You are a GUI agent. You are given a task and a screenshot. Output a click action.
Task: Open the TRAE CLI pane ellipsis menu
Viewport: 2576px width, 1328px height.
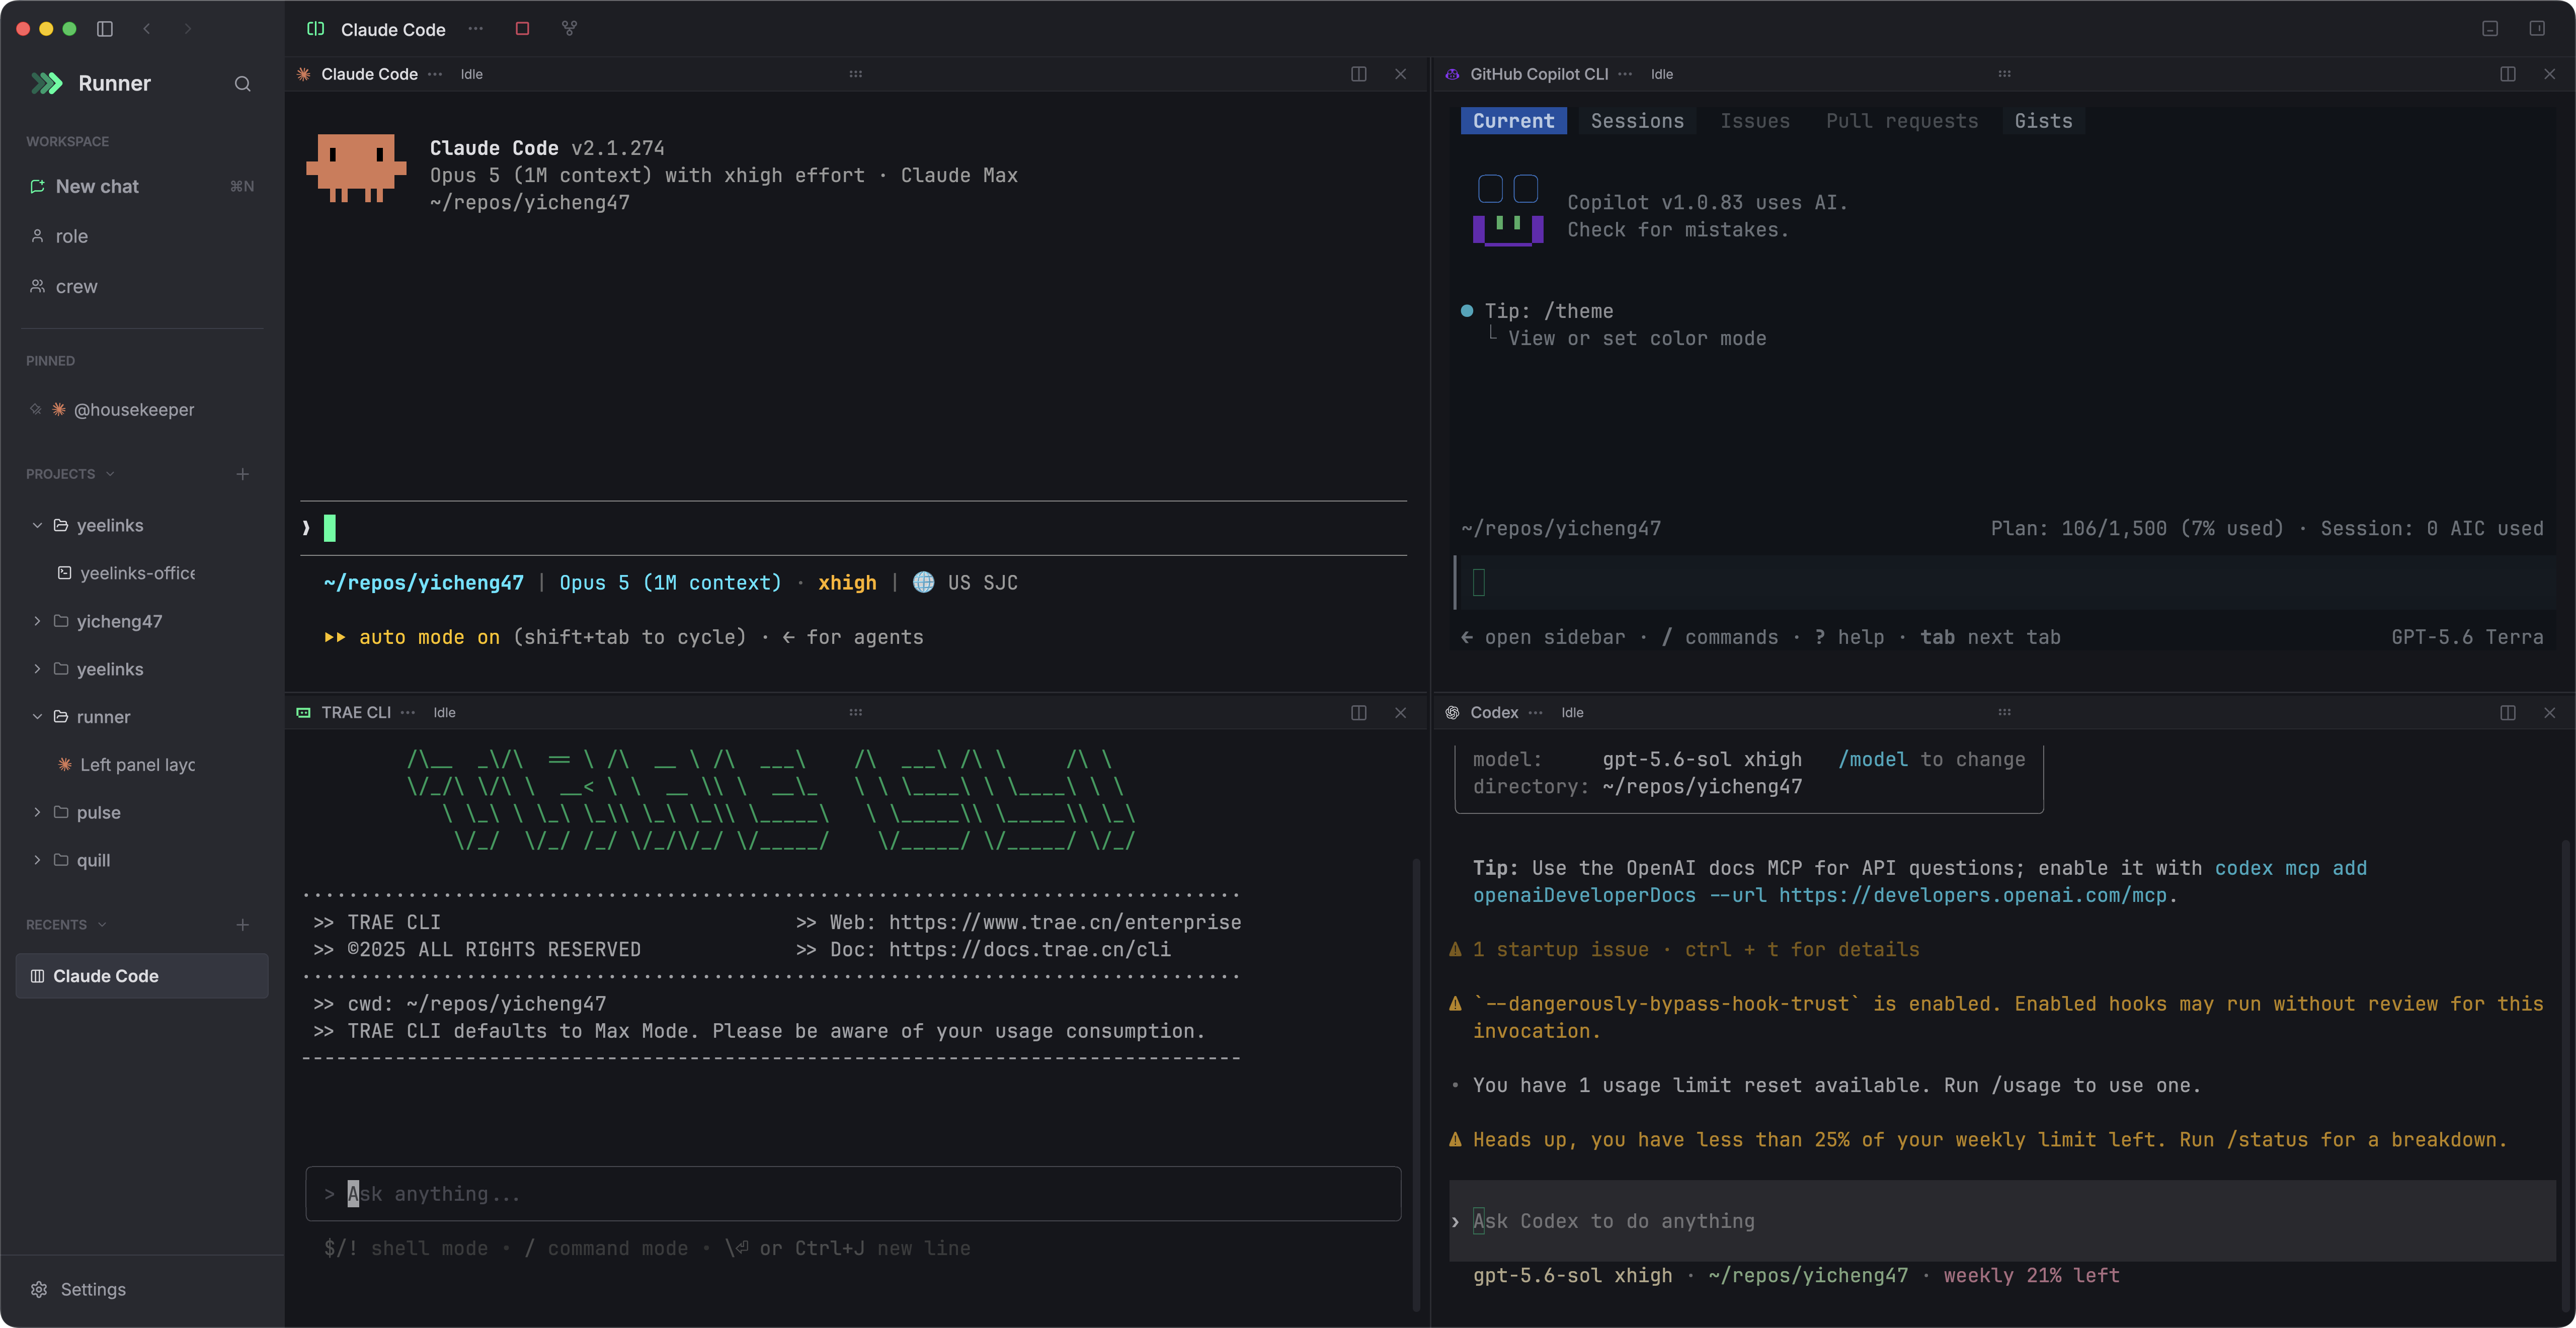click(408, 713)
